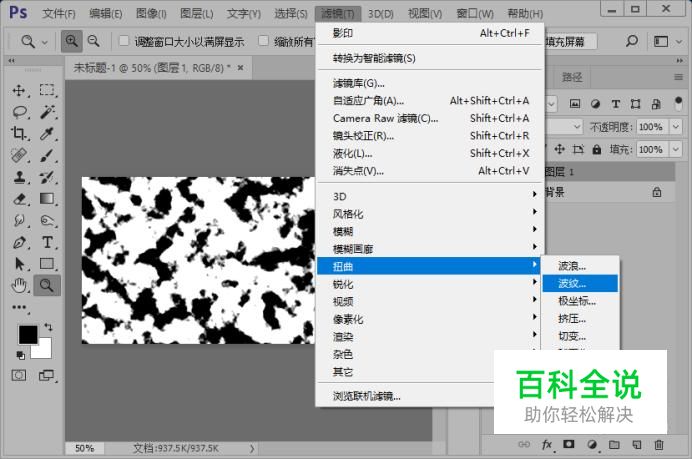Image resolution: width=692 pixels, height=459 pixels.
Task: Toggle adjustment layer filter icon
Action: (595, 104)
